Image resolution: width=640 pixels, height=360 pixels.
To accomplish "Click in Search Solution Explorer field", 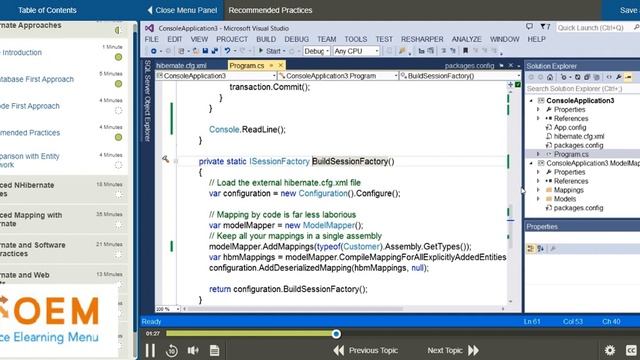I will point(582,89).
